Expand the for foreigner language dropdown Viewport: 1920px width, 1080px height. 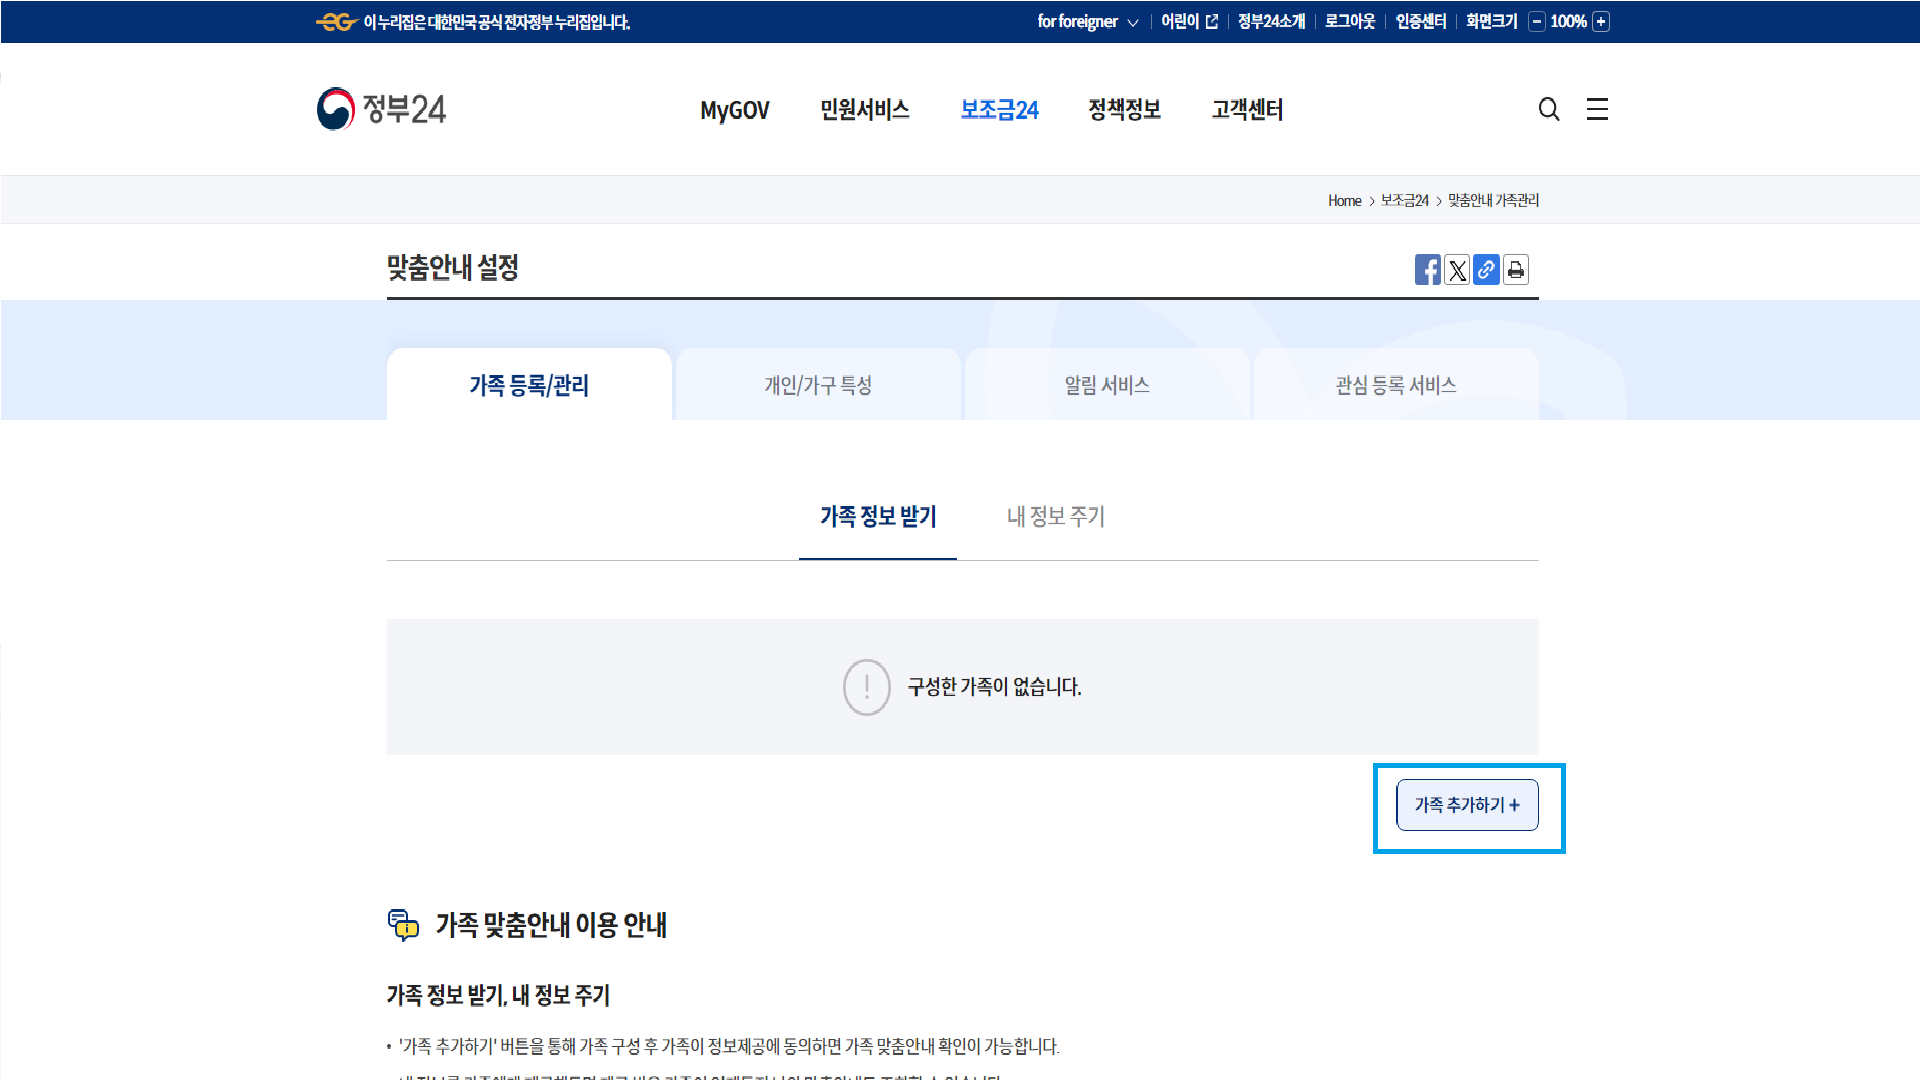(1087, 21)
